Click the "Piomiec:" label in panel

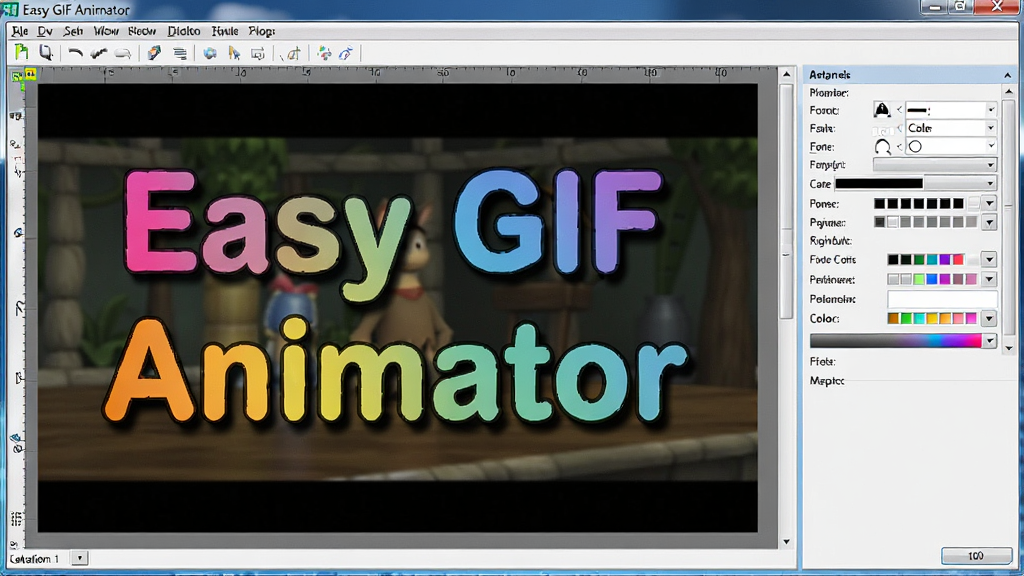pos(829,93)
